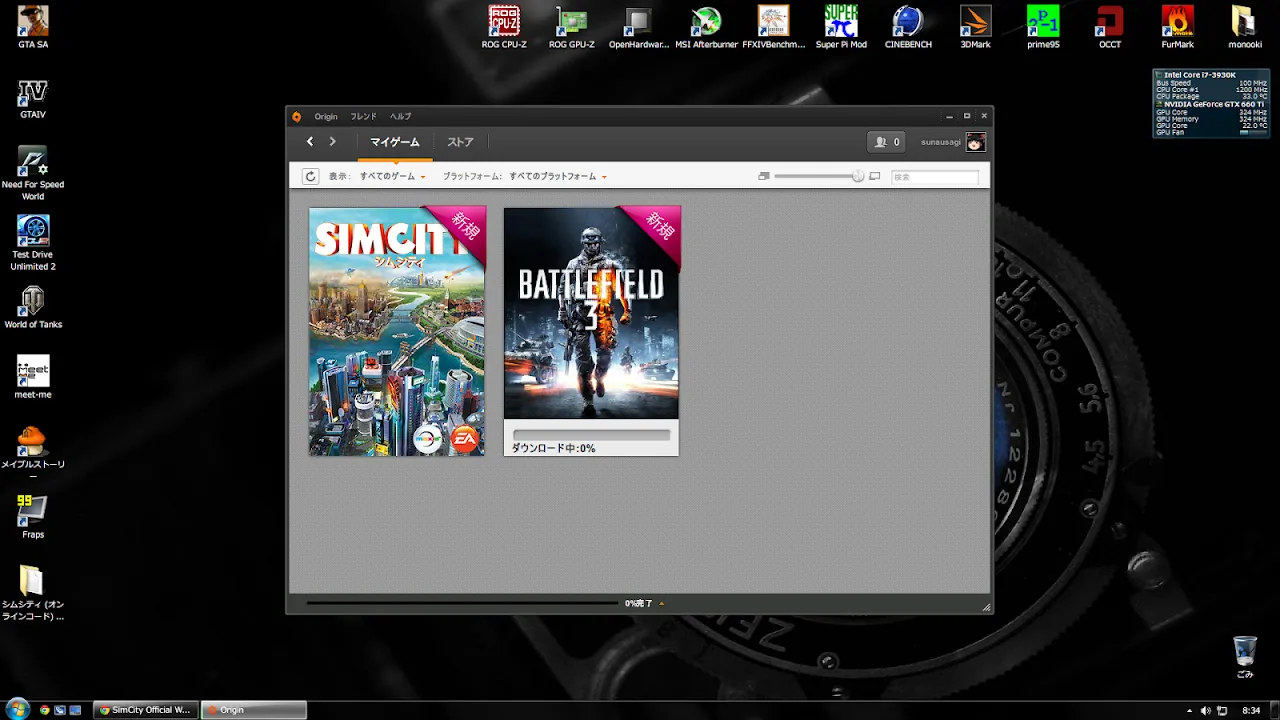Go back with the left arrow

[x=310, y=142]
